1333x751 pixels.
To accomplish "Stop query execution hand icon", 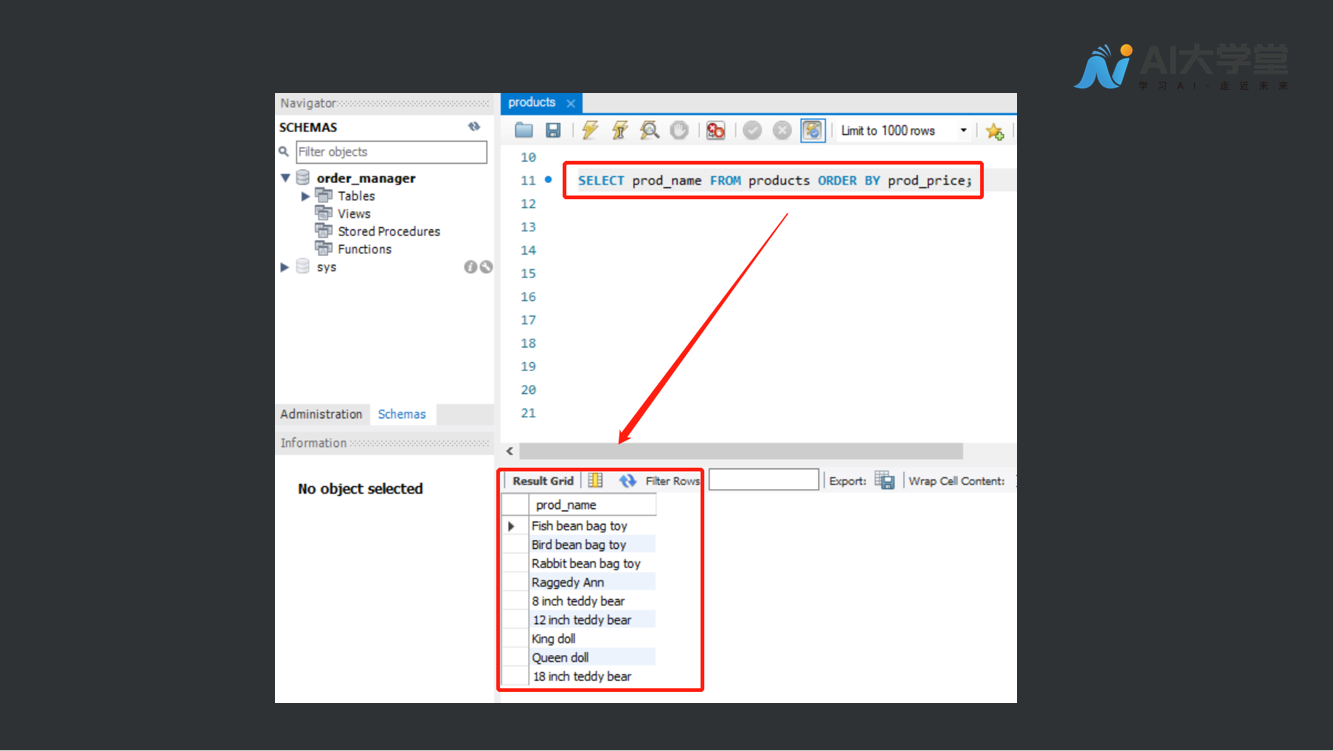I will point(679,130).
